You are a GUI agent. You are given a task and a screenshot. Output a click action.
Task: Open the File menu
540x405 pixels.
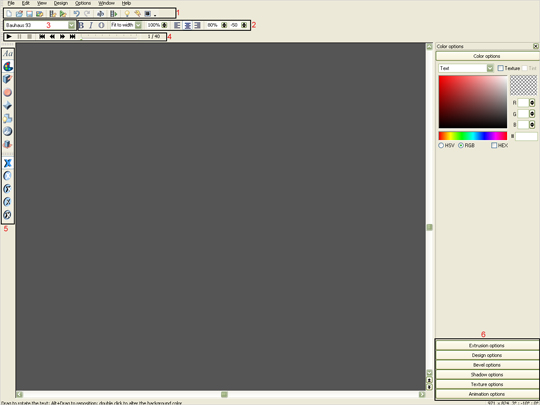11,3
